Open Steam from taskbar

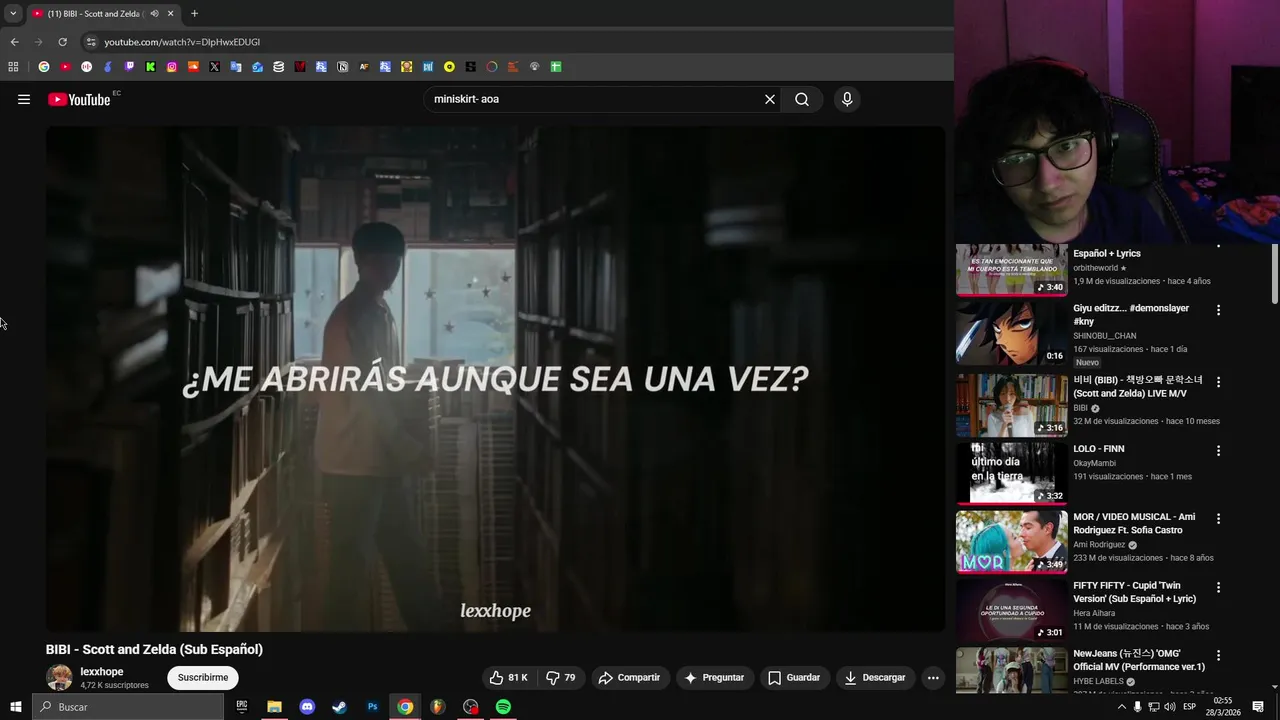click(339, 707)
